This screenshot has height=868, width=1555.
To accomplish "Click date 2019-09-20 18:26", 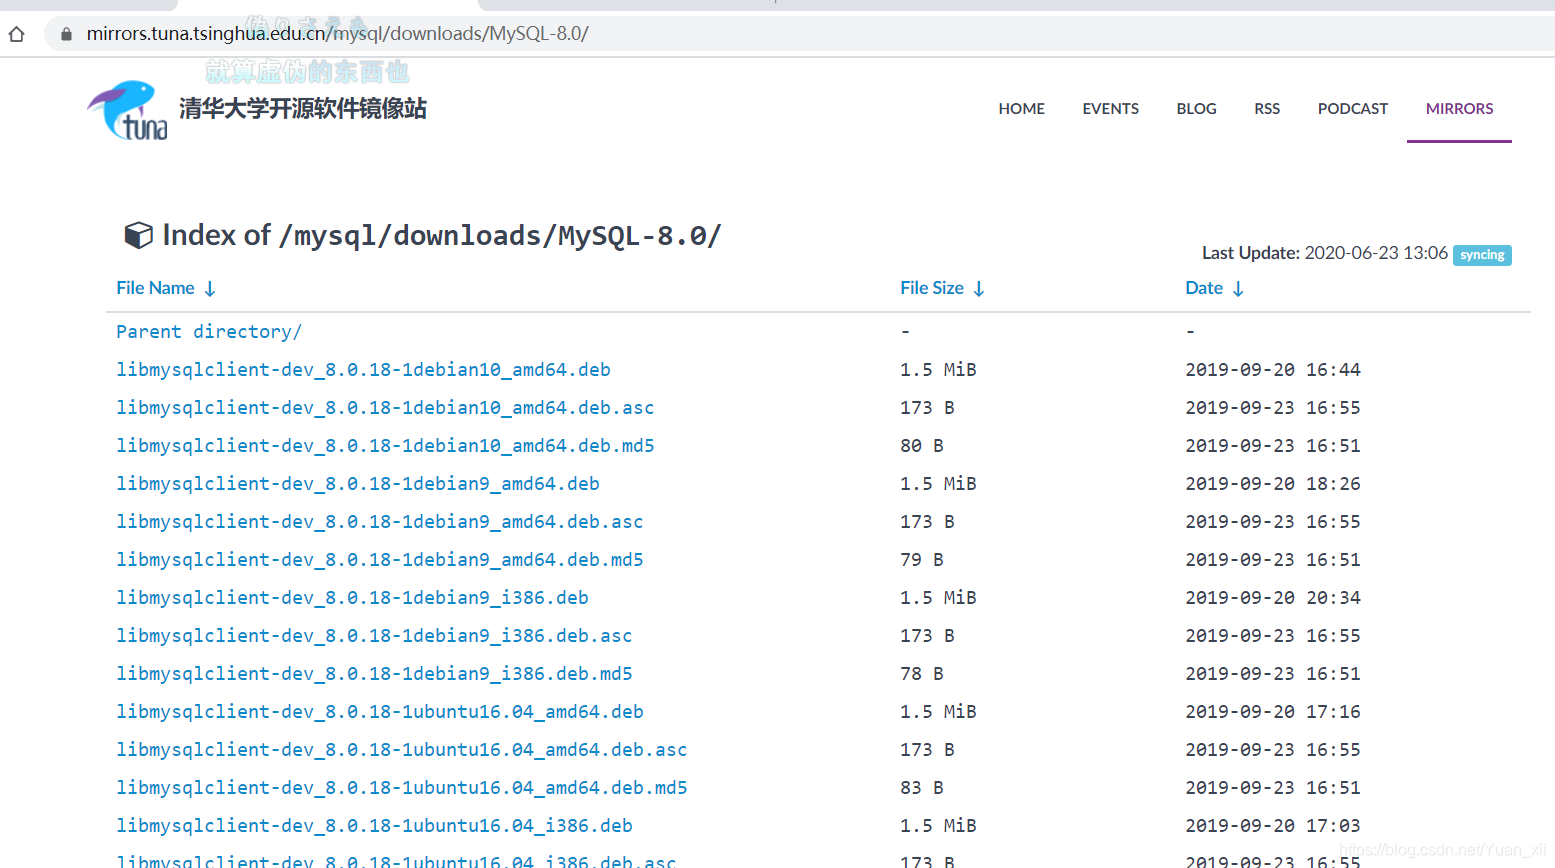I will pyautogui.click(x=1273, y=484).
